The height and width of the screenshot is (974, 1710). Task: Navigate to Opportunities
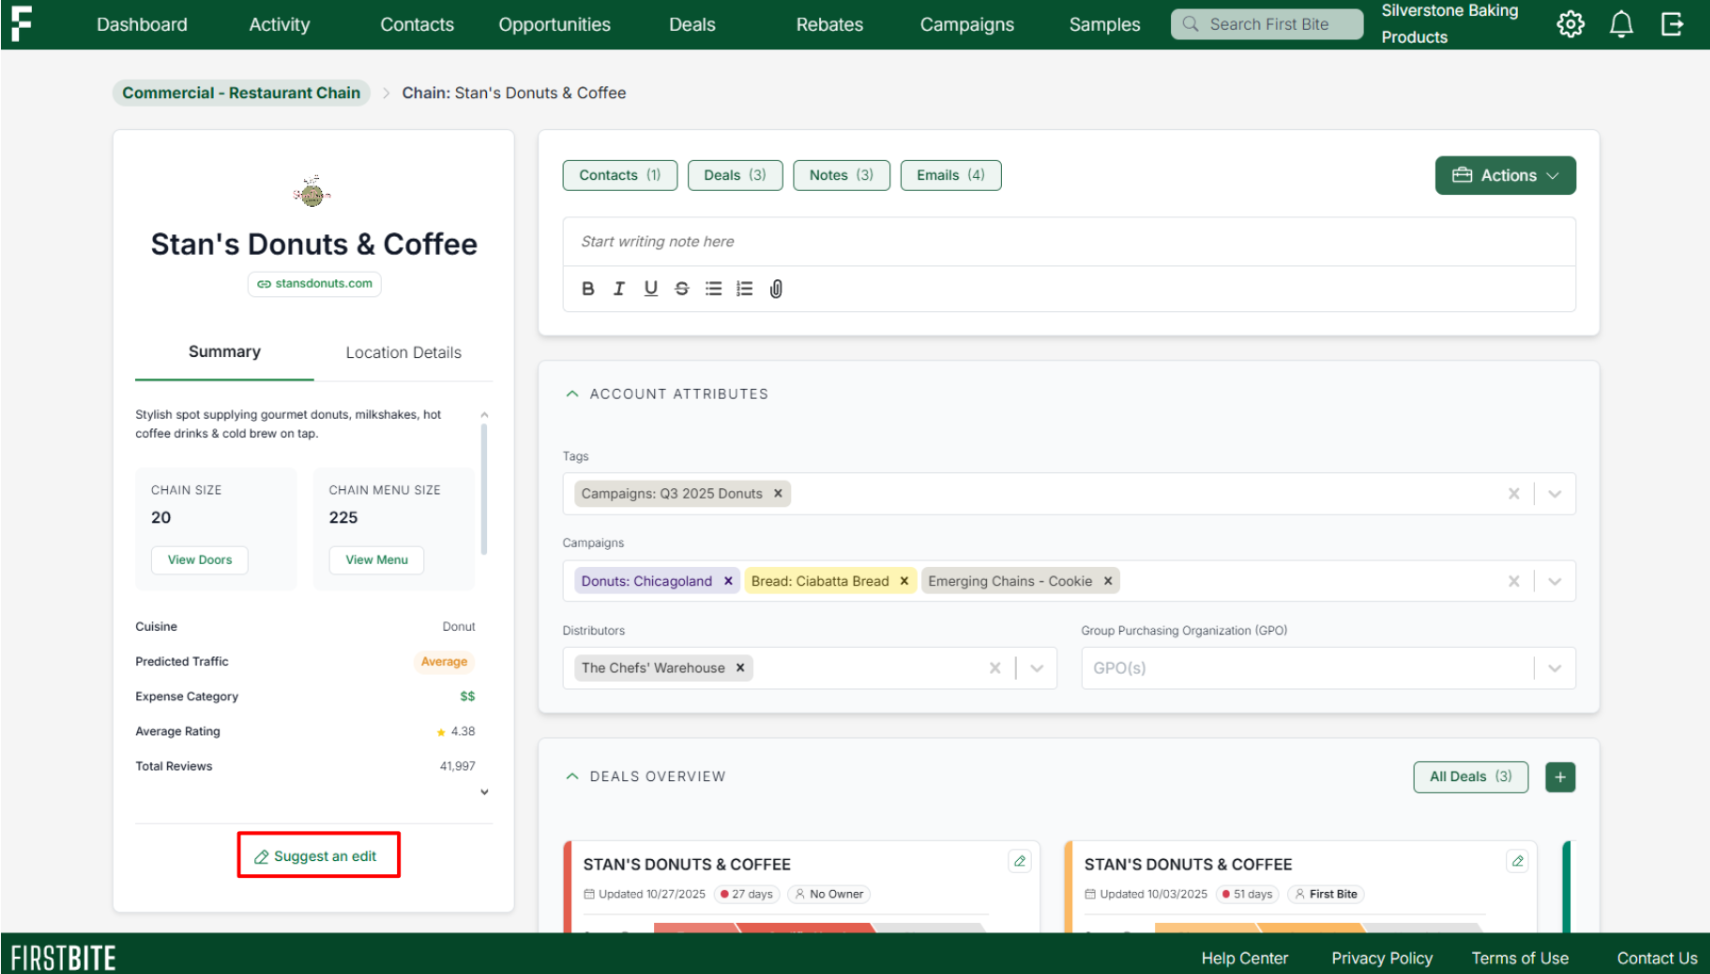tap(555, 24)
